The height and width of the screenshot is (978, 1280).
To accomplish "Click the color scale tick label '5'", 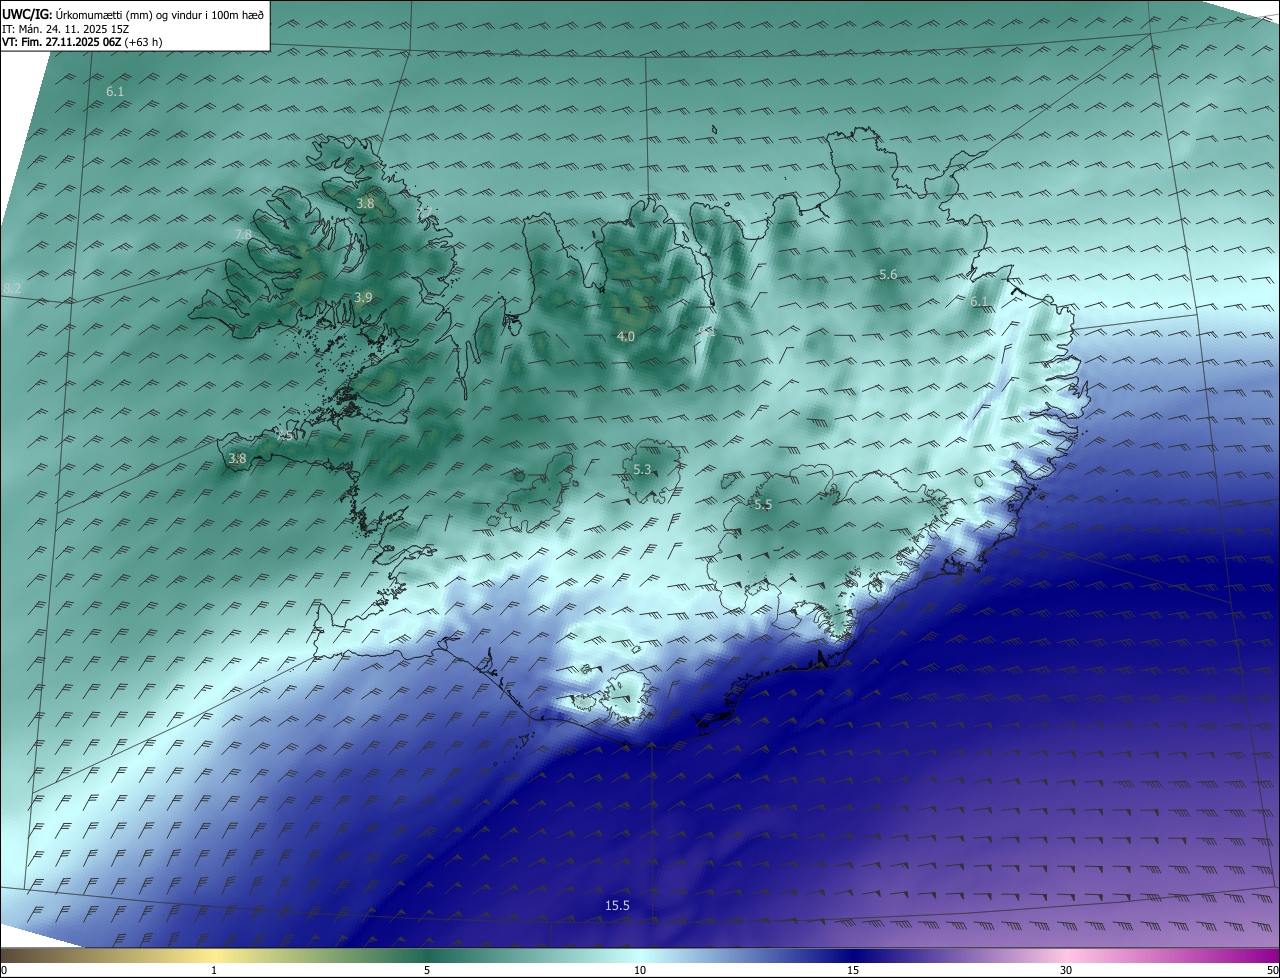I will [427, 970].
